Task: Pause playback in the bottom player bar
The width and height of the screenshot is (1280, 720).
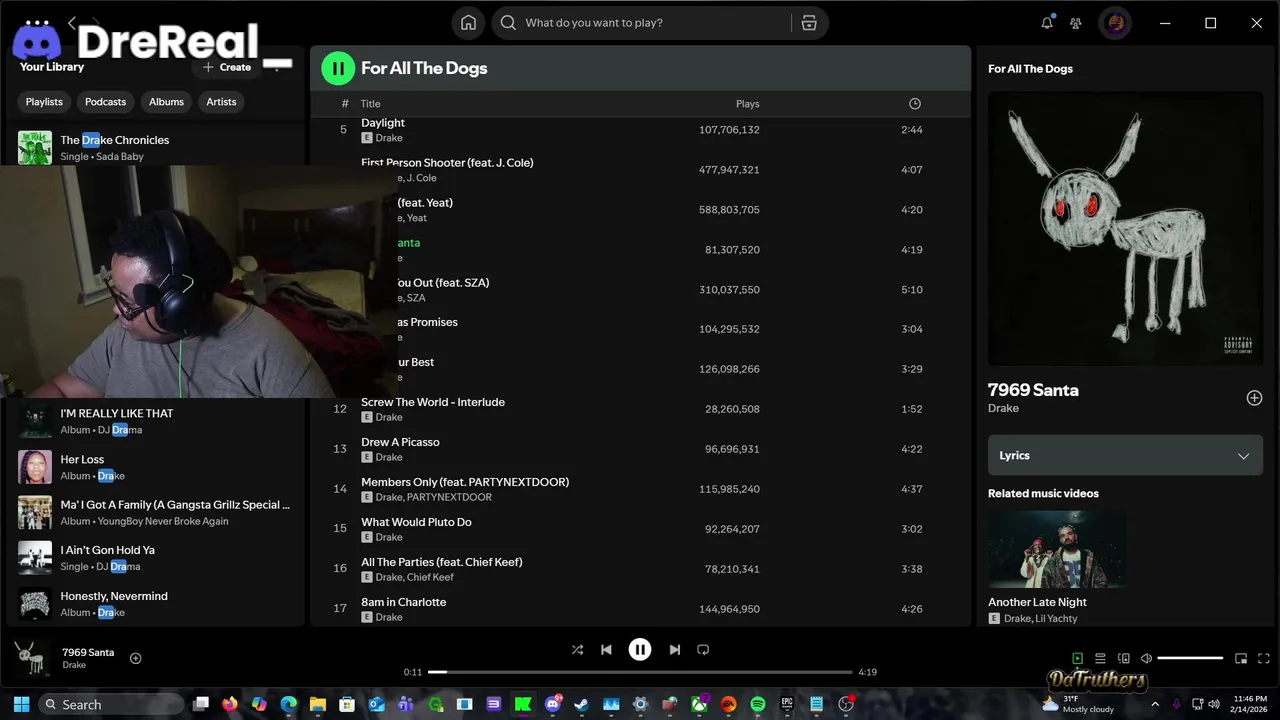Action: tap(640, 650)
